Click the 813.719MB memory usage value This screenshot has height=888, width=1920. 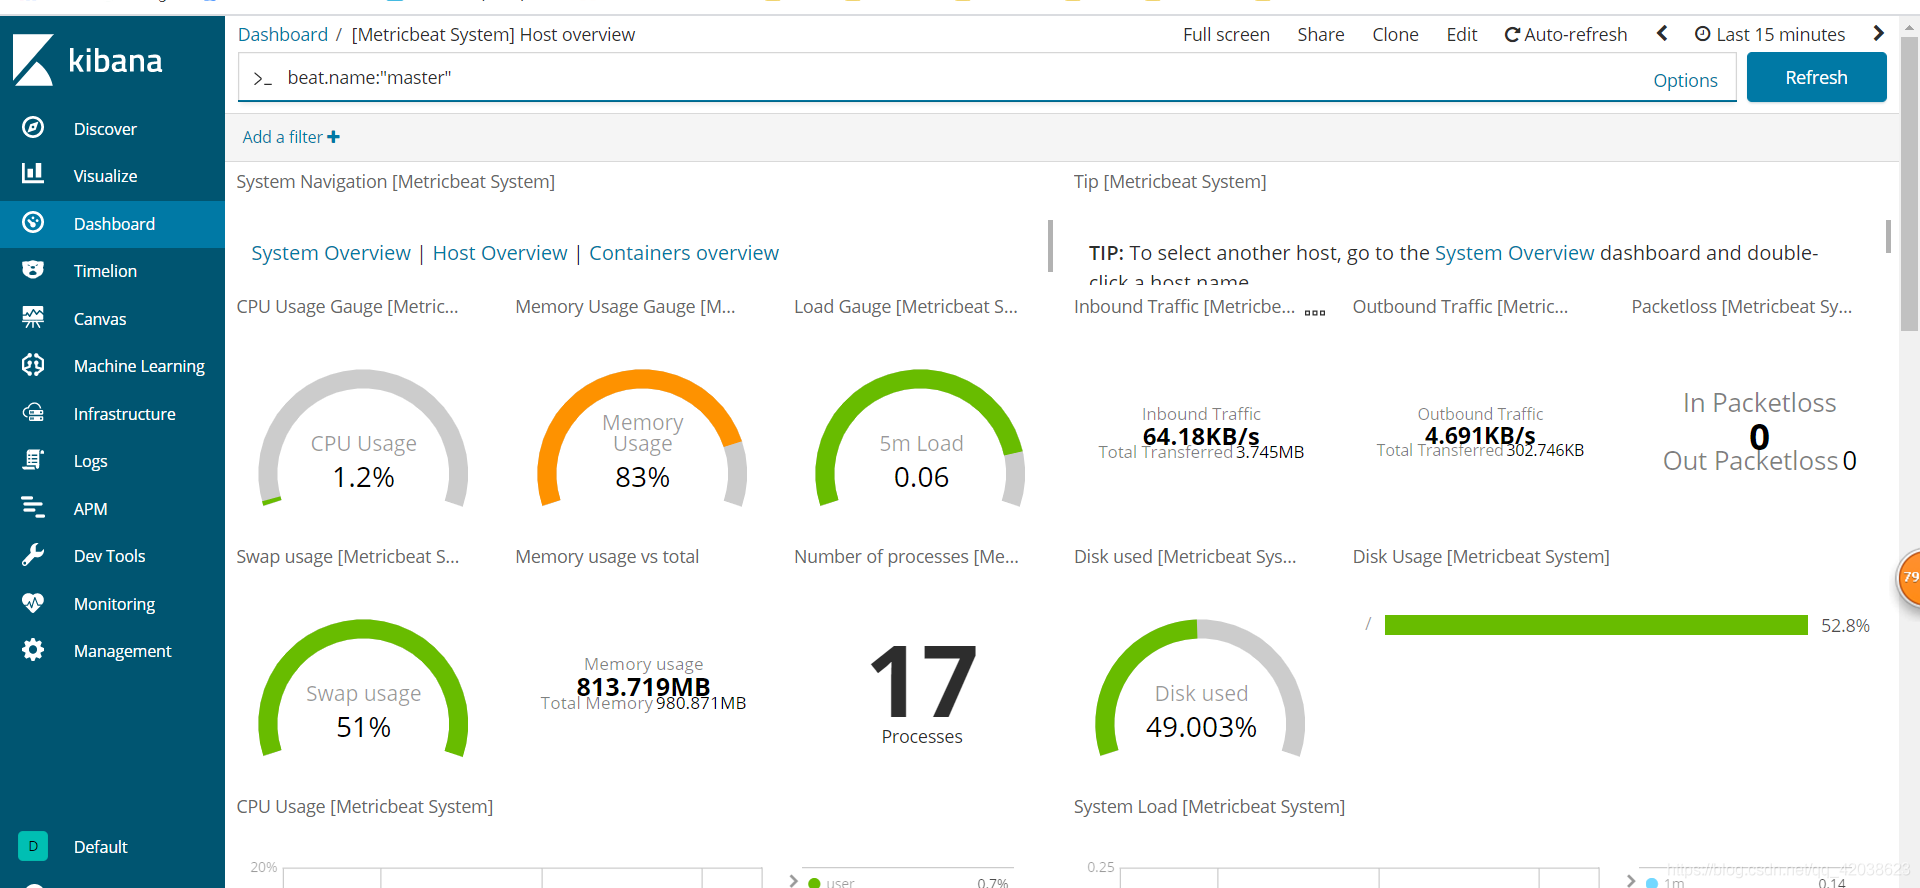click(643, 687)
